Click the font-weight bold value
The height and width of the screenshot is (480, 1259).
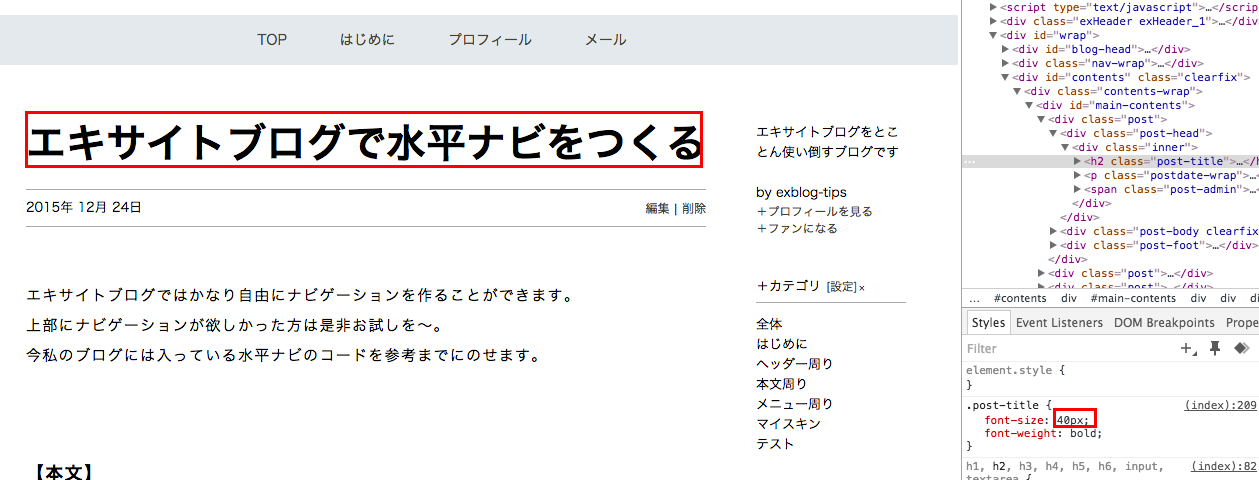pyautogui.click(x=1083, y=434)
